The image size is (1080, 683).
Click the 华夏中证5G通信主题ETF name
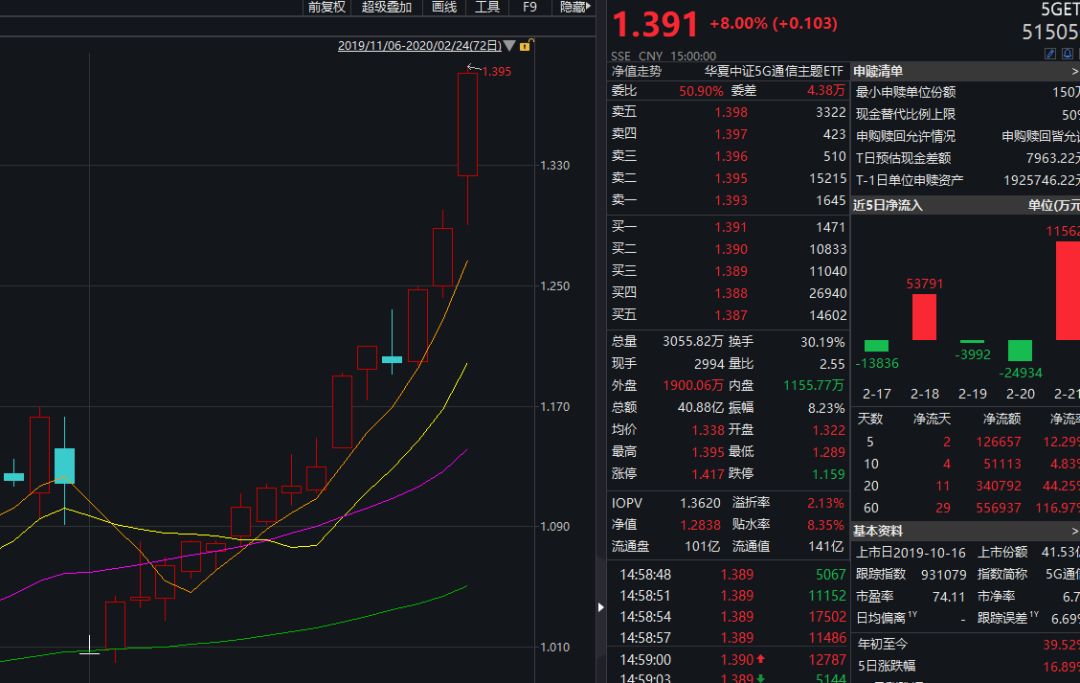pos(773,72)
